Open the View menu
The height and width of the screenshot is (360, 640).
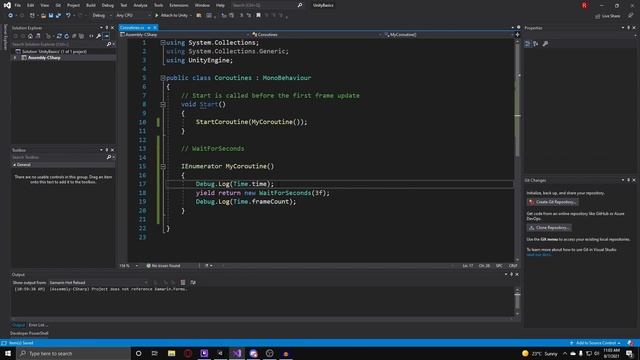click(44, 5)
